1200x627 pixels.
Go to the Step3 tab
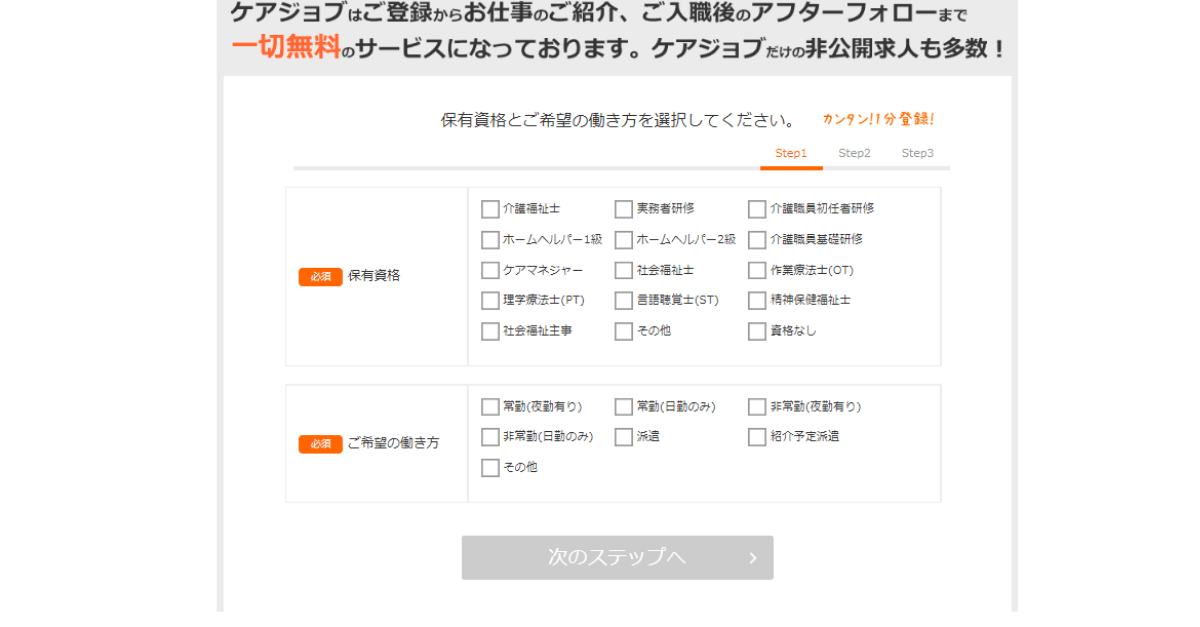(x=917, y=153)
